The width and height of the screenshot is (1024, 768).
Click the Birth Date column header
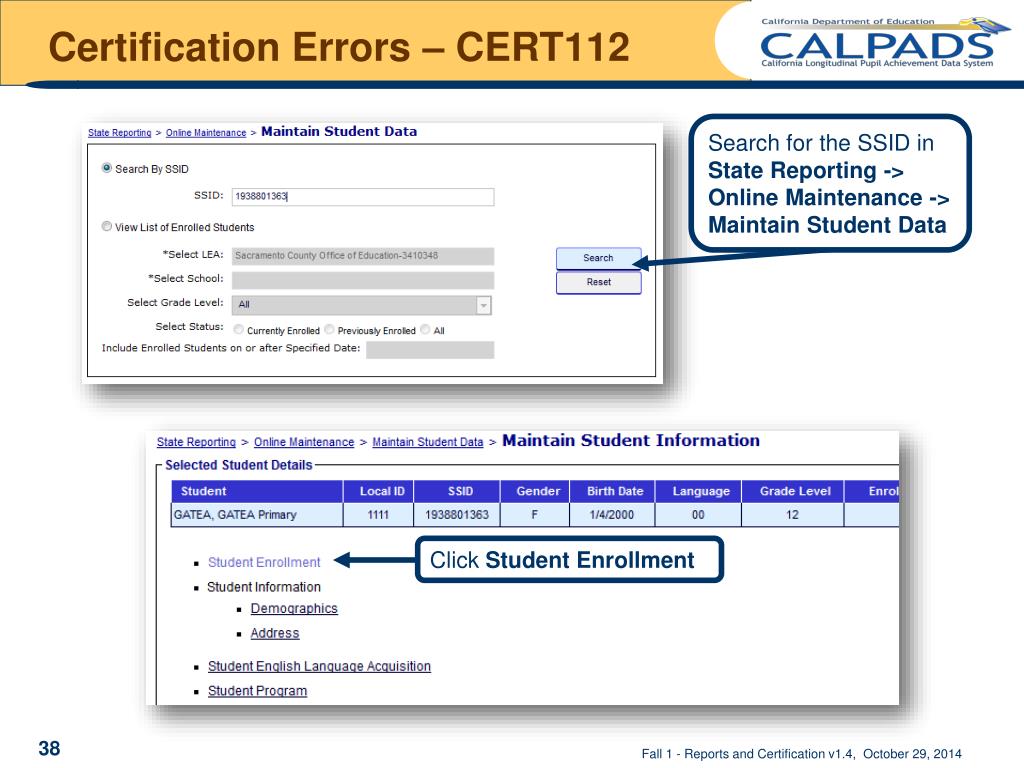pyautogui.click(x=612, y=491)
